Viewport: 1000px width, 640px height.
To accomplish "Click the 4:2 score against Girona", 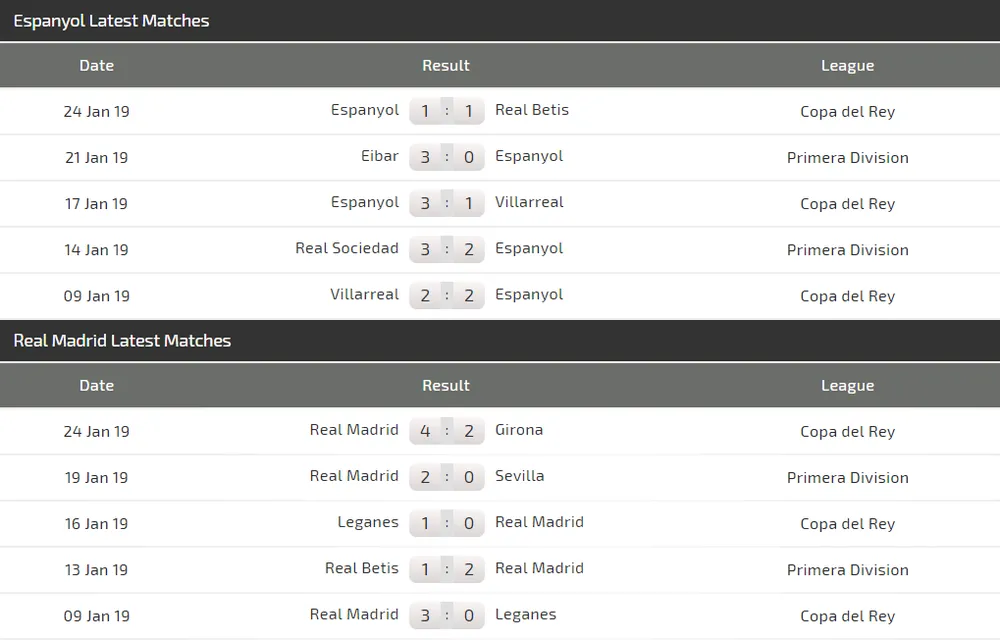I will click(446, 431).
